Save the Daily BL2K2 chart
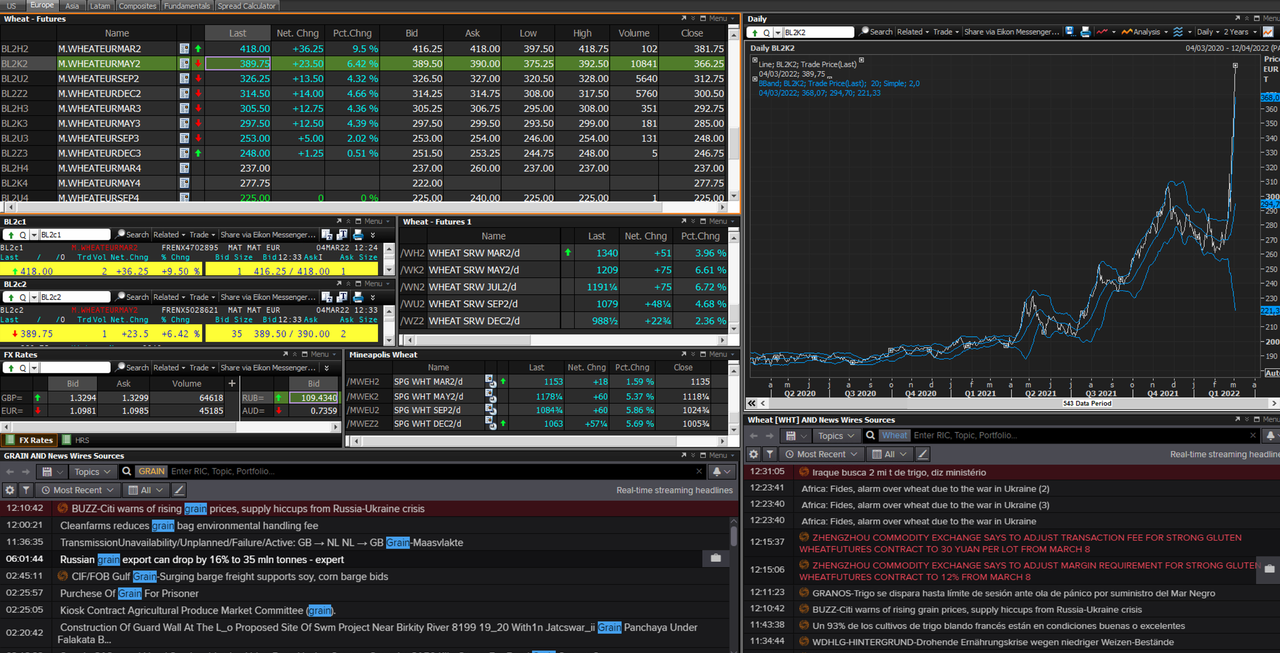The width and height of the screenshot is (1280, 653). pyautogui.click(x=1070, y=32)
